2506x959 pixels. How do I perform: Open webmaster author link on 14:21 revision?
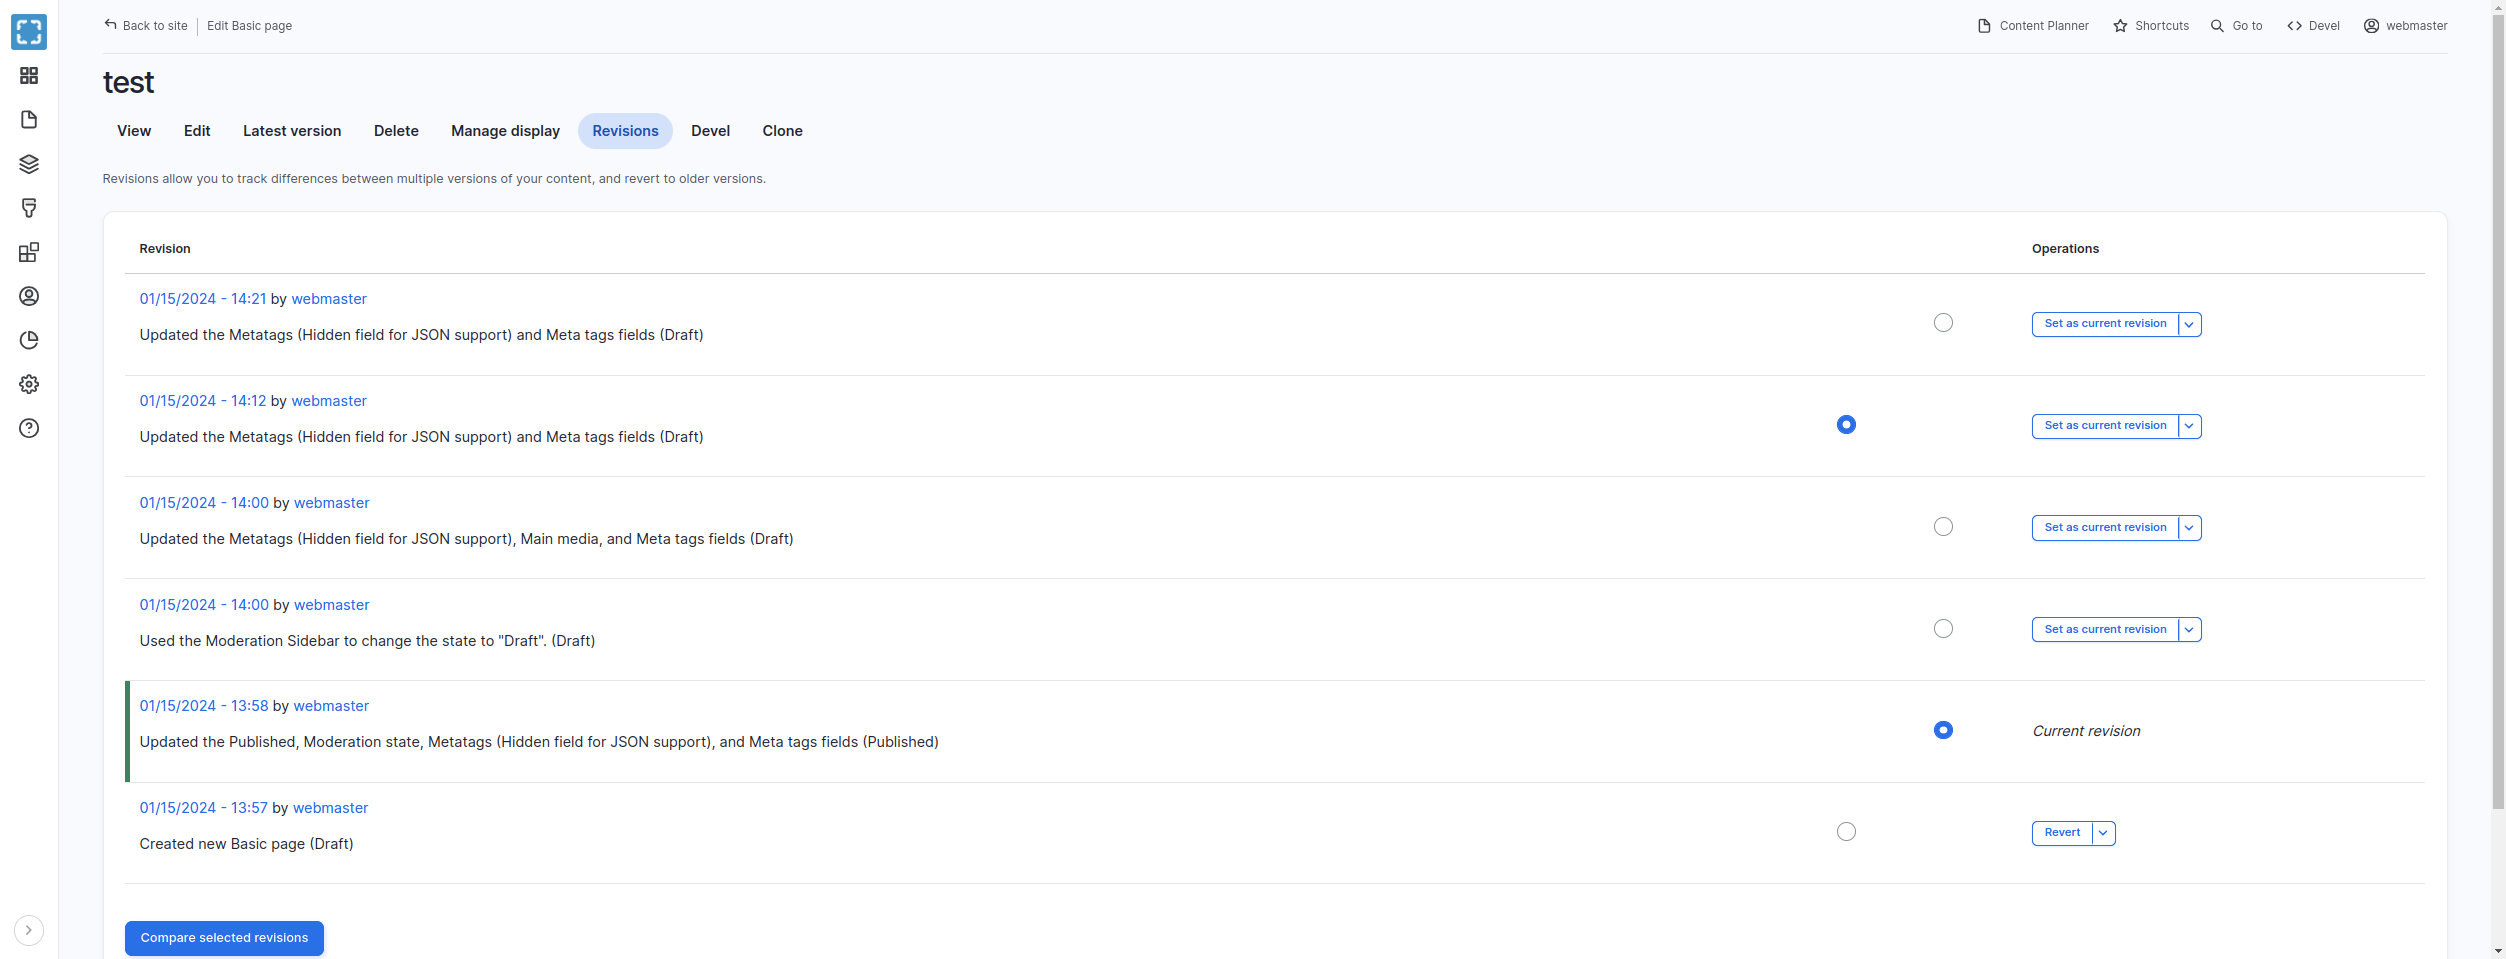tap(329, 299)
